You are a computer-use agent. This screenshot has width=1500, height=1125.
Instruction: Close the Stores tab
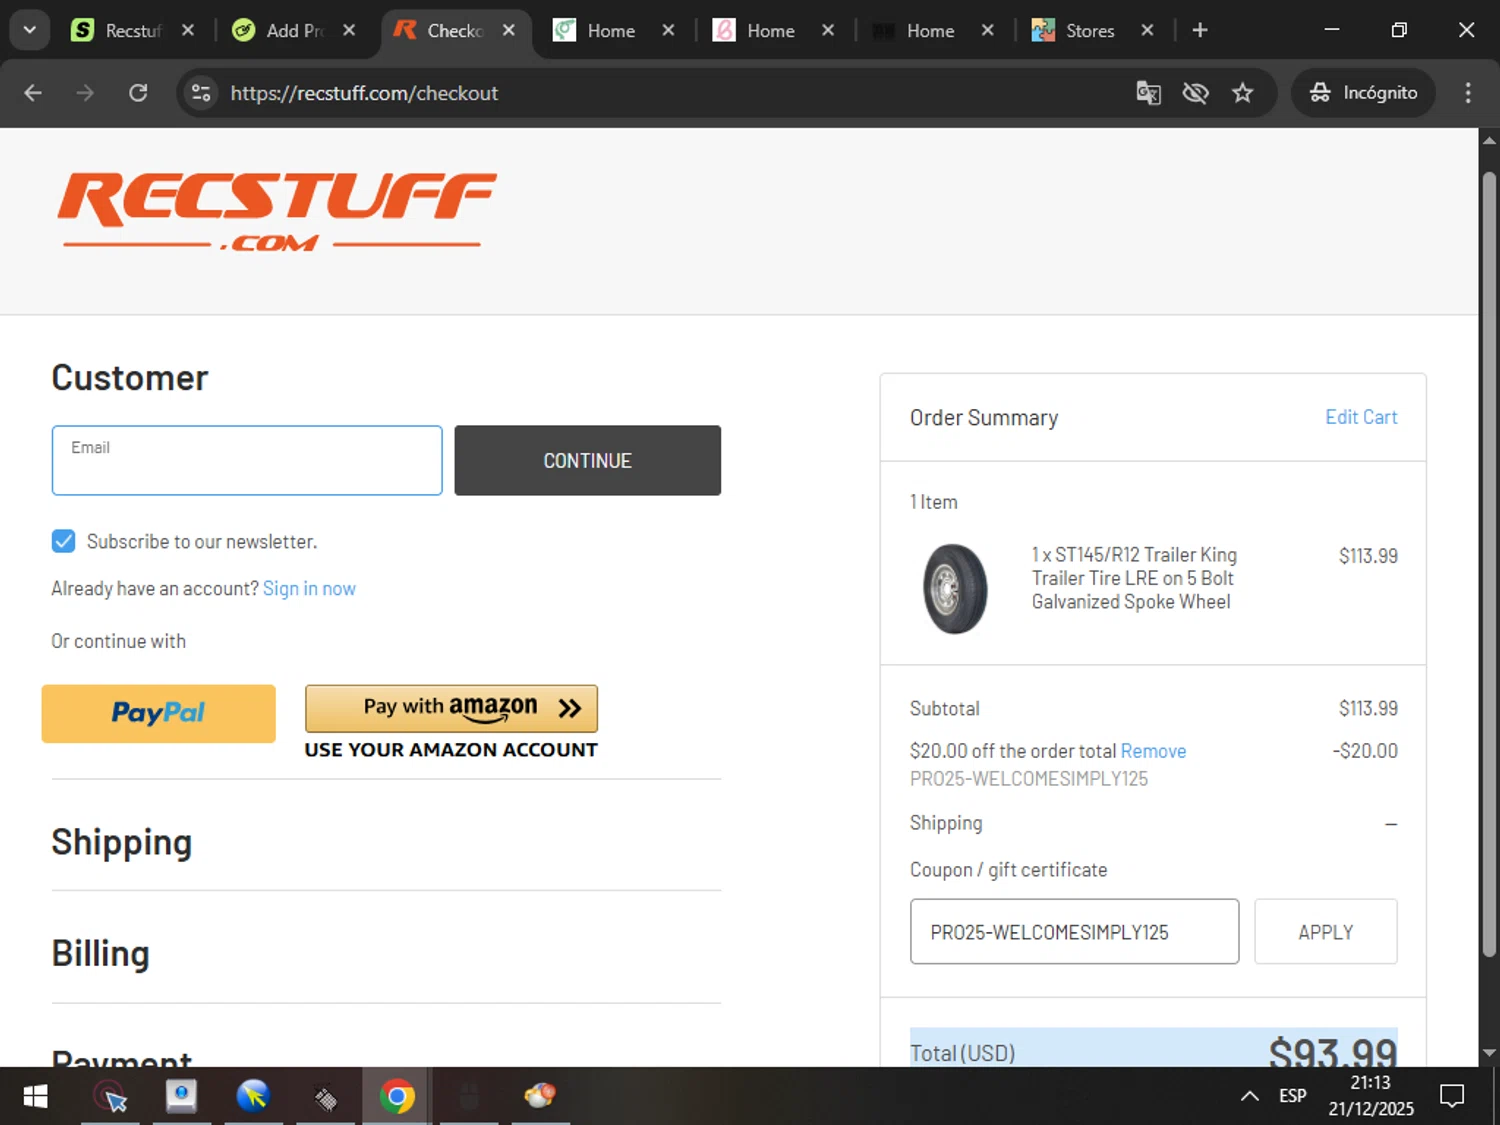click(1147, 30)
